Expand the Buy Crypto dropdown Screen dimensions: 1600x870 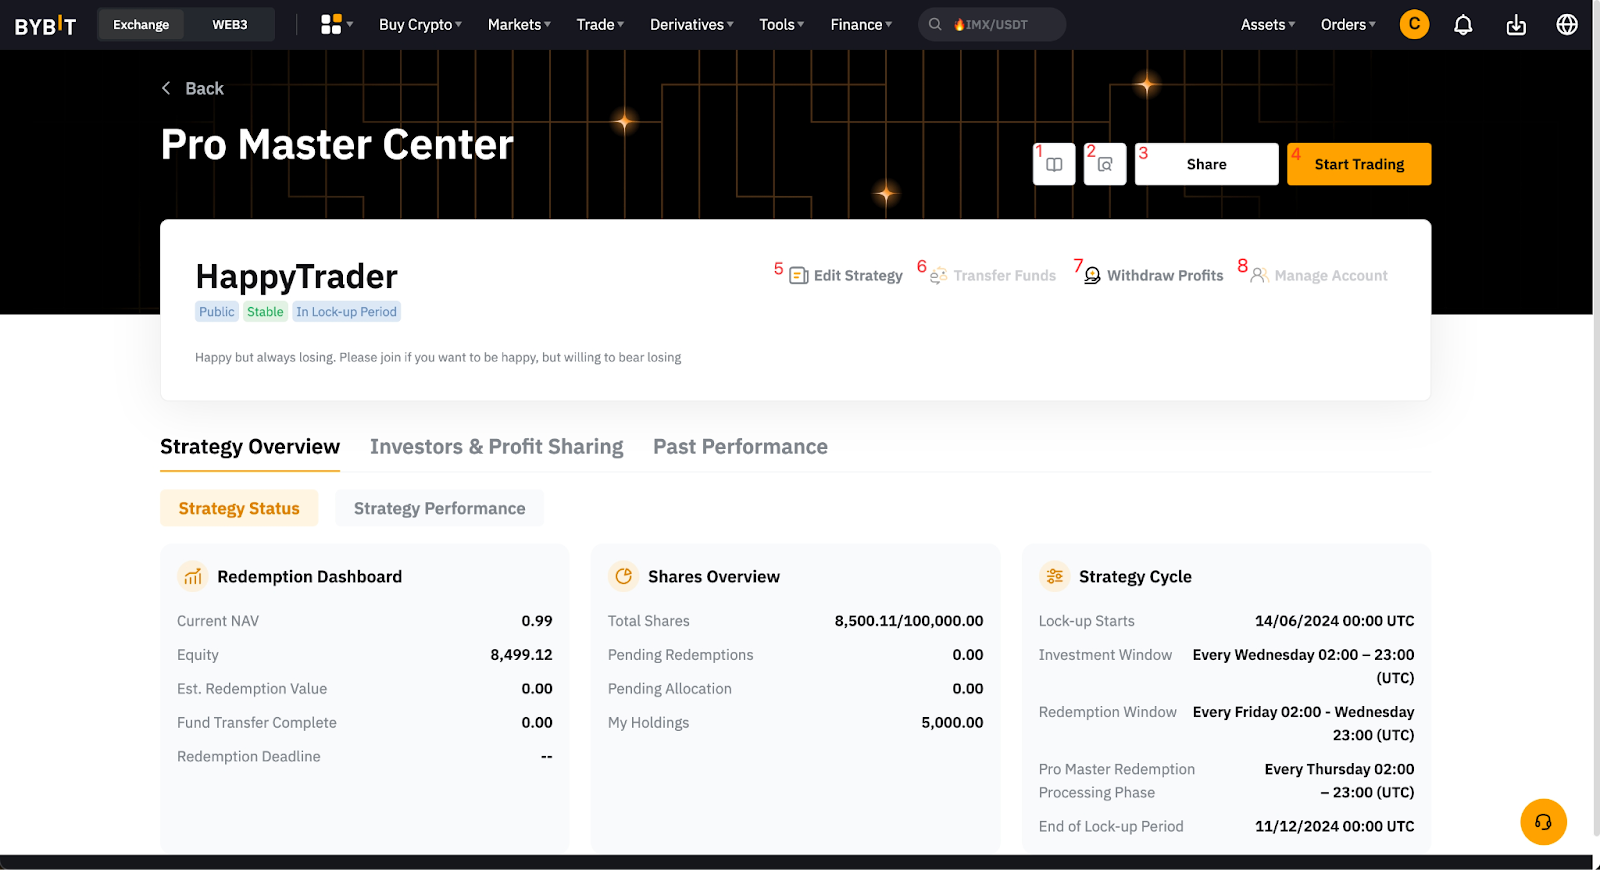[420, 25]
